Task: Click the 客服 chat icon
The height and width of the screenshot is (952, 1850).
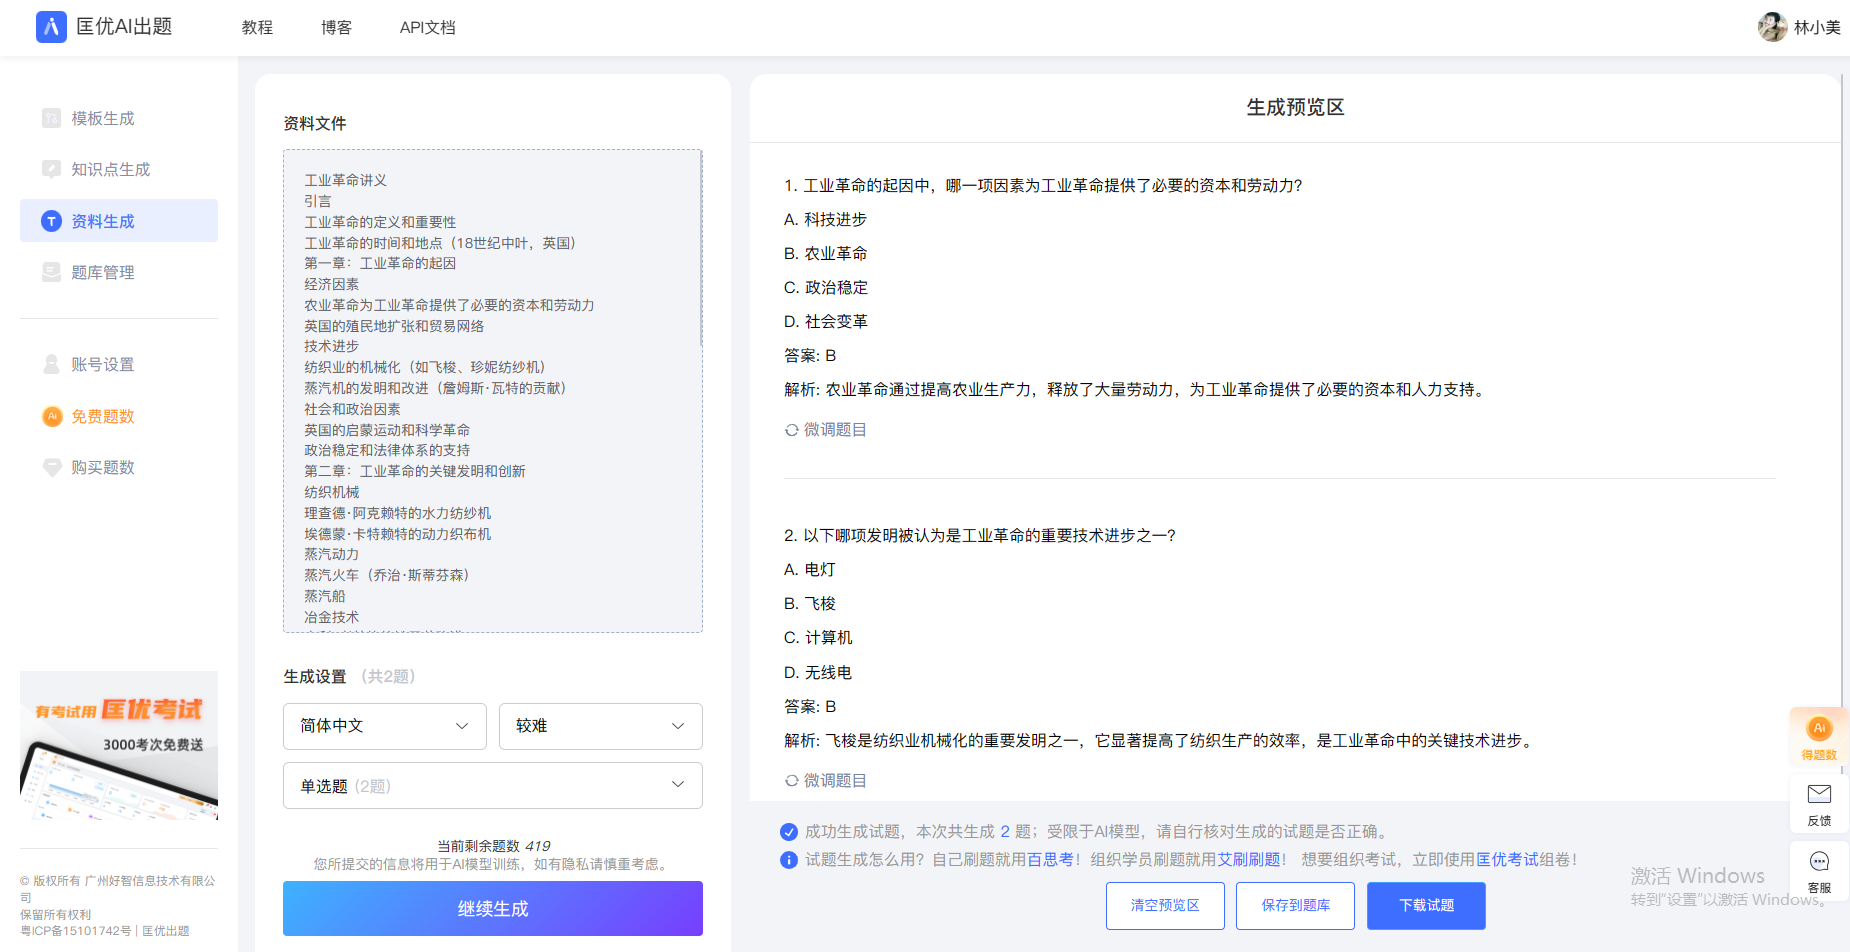Action: click(1819, 861)
